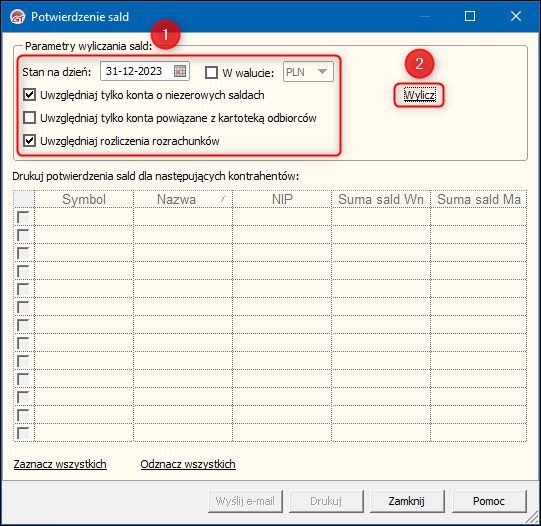Open the Pomoc help button
The image size is (541, 526).
pyautogui.click(x=489, y=501)
